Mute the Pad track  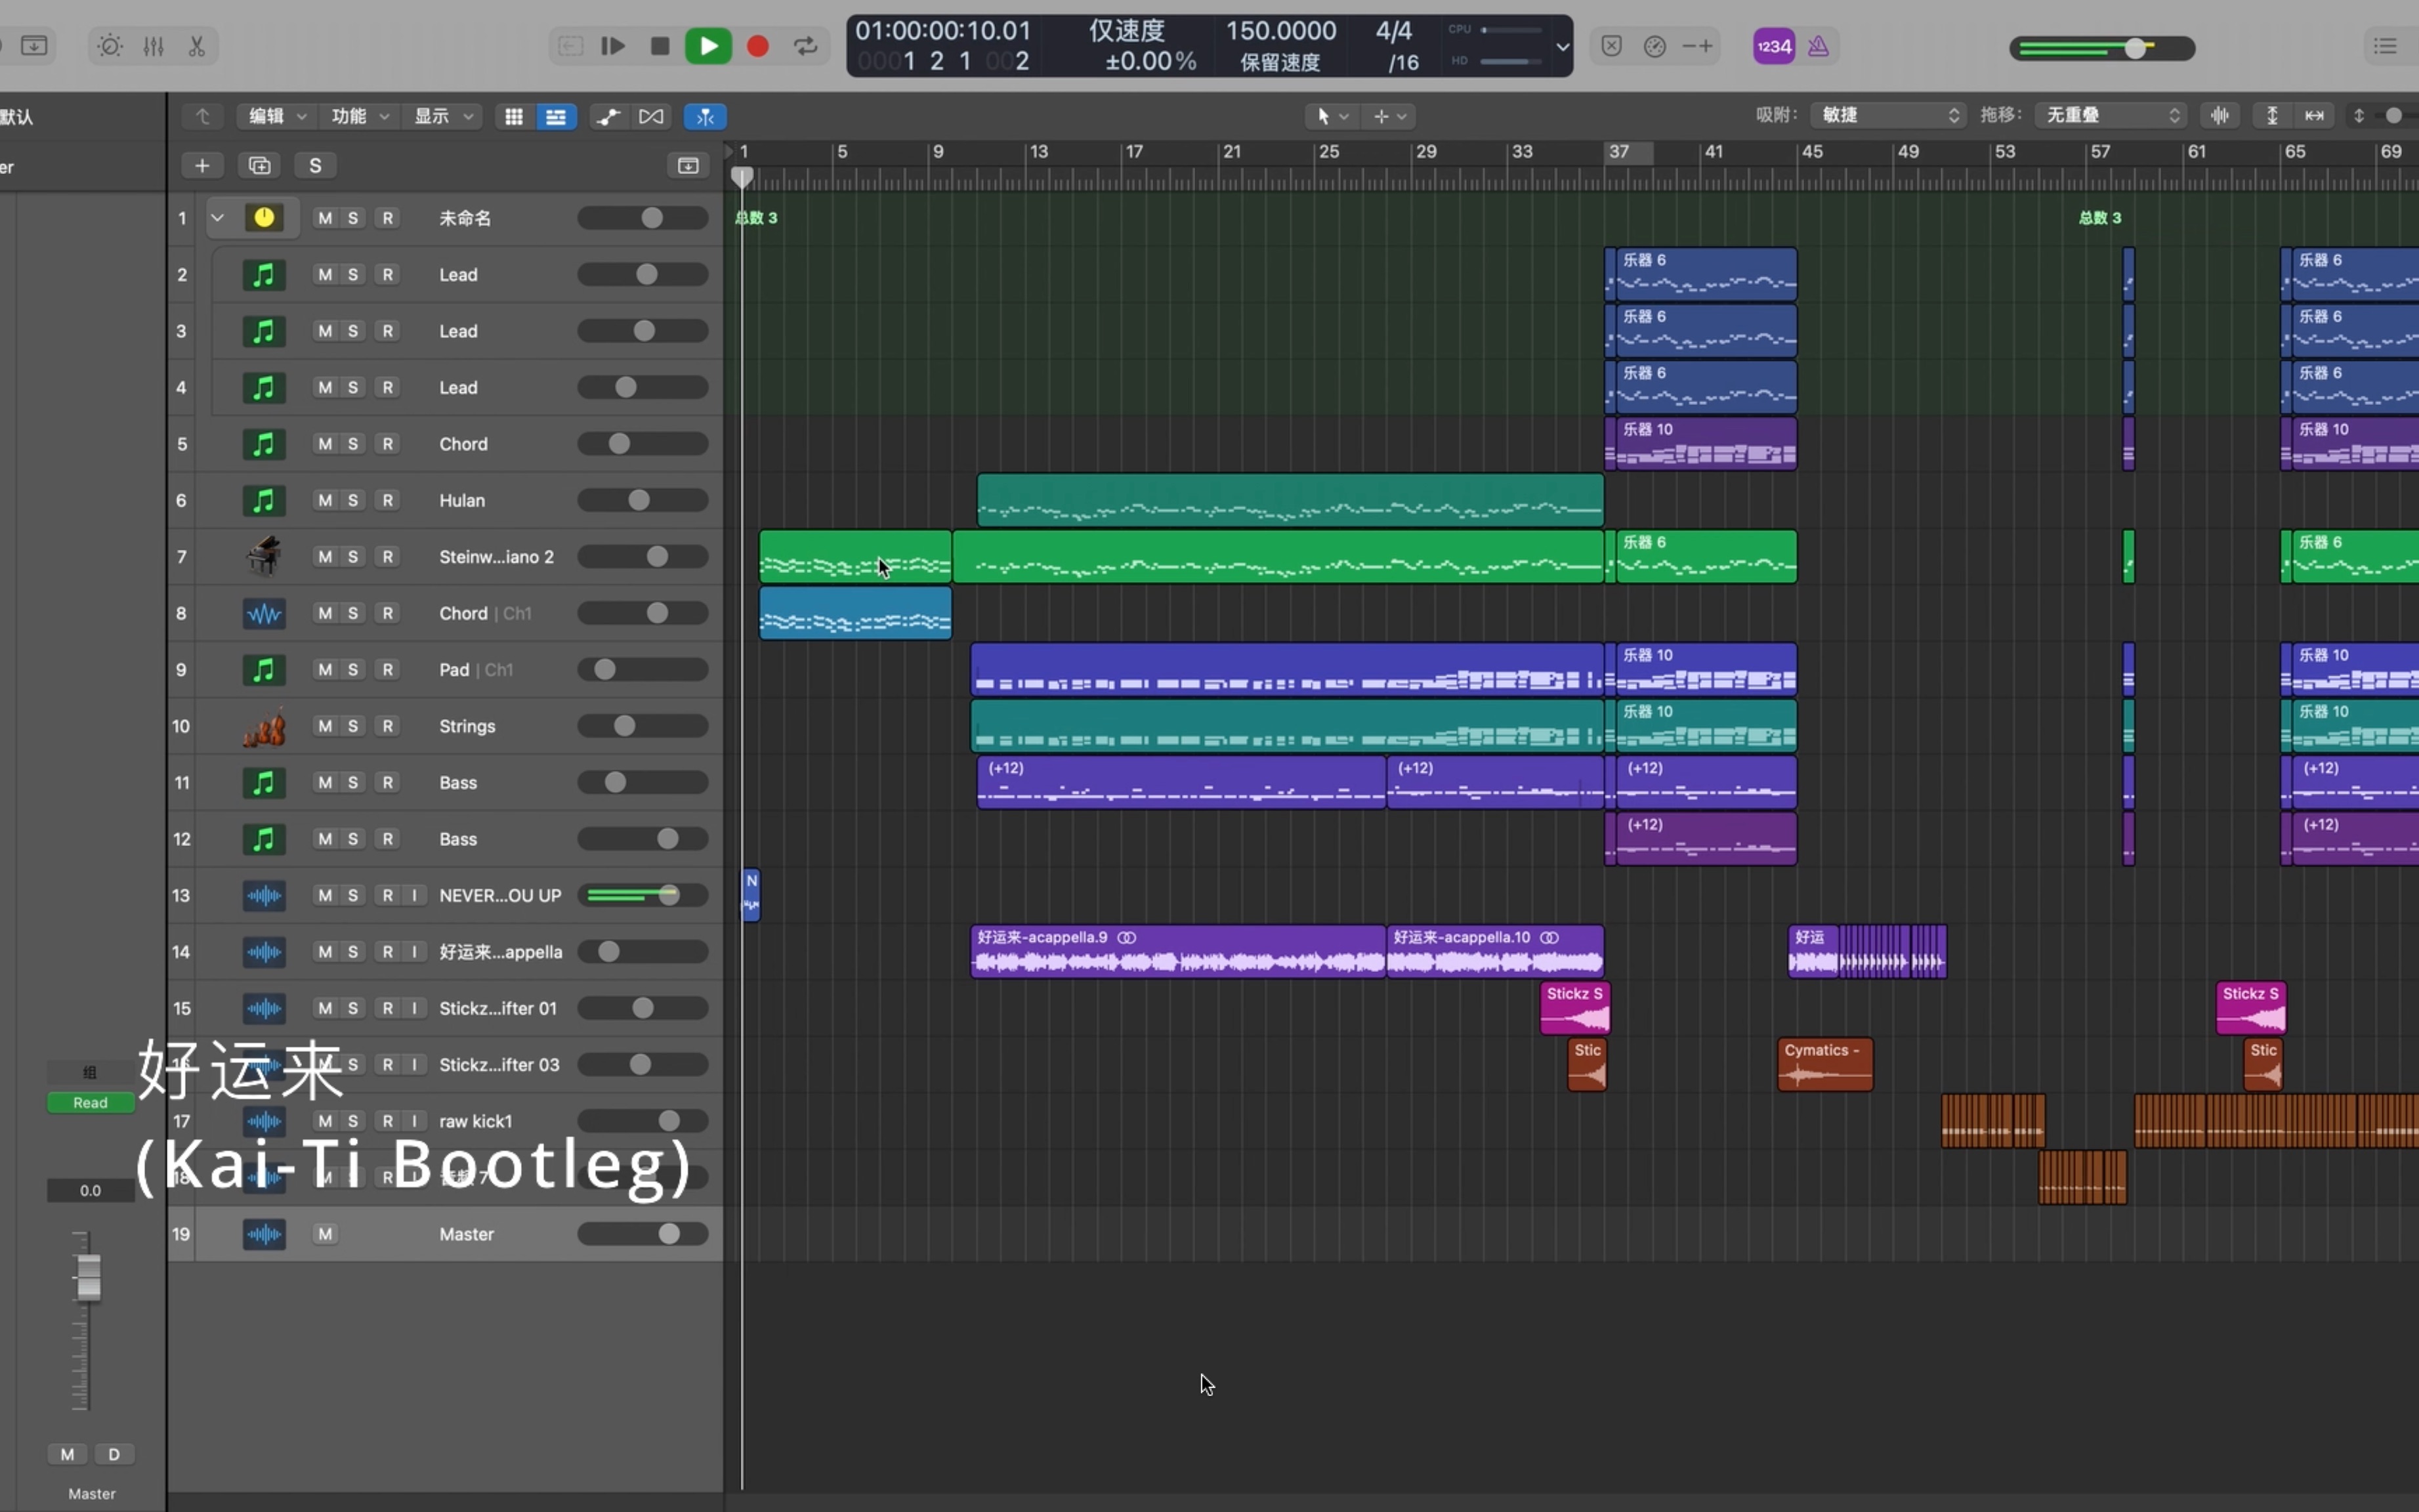[x=325, y=669]
